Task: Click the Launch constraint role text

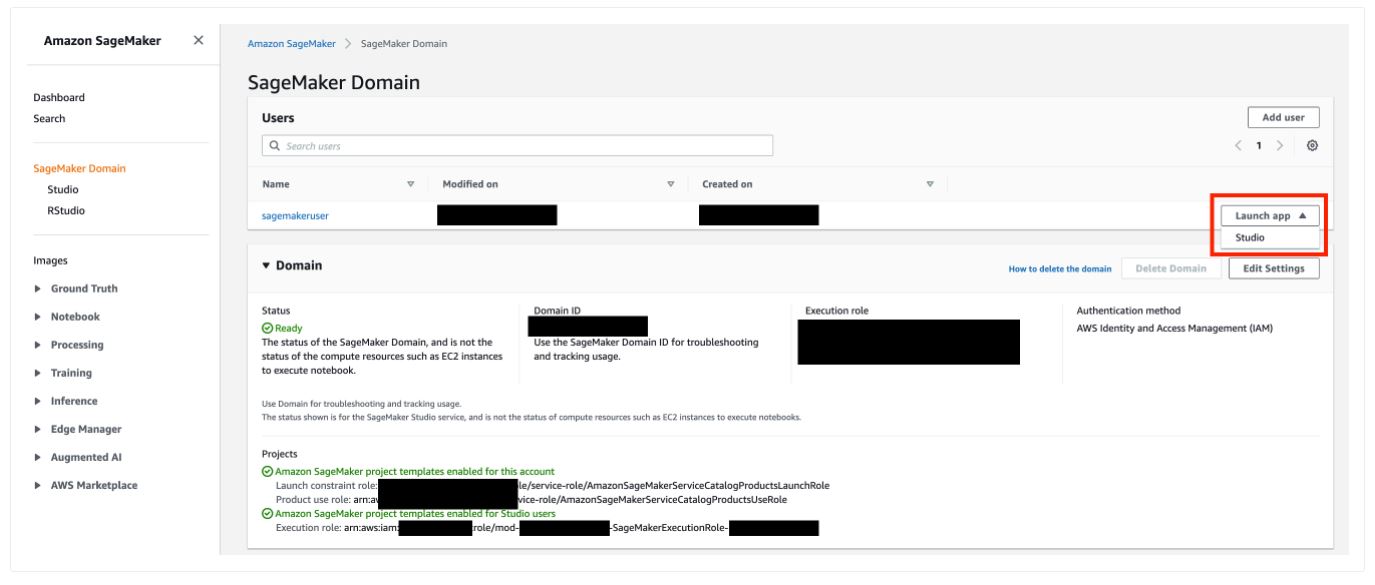Action: [553, 486]
